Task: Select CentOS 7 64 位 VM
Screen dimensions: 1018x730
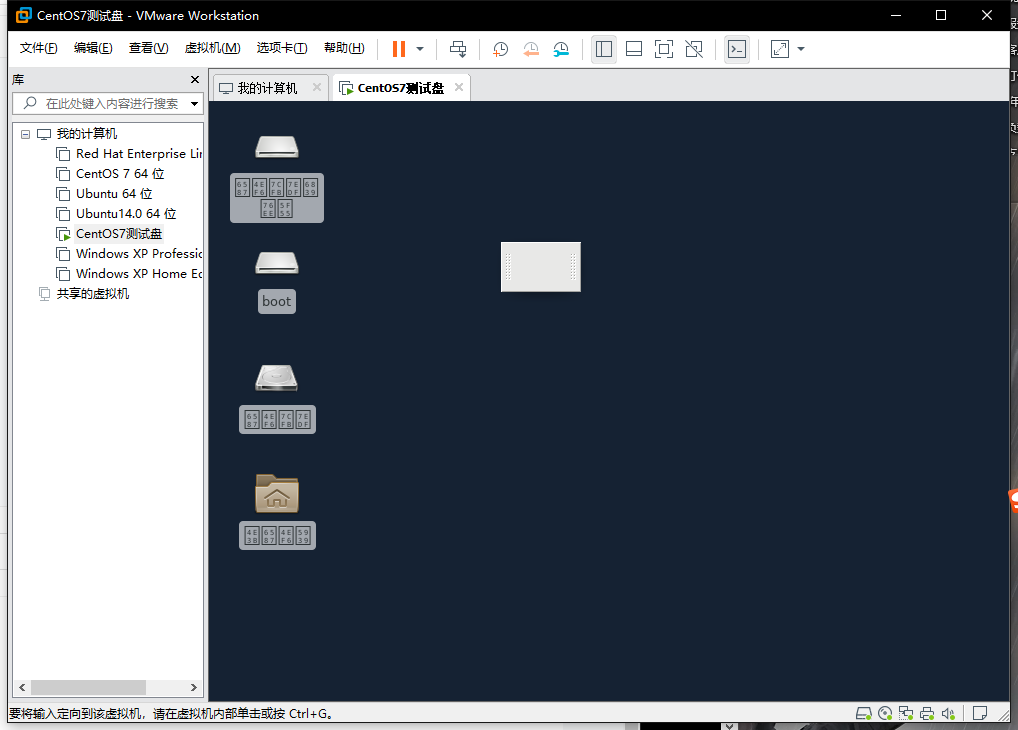Action: tap(120, 174)
